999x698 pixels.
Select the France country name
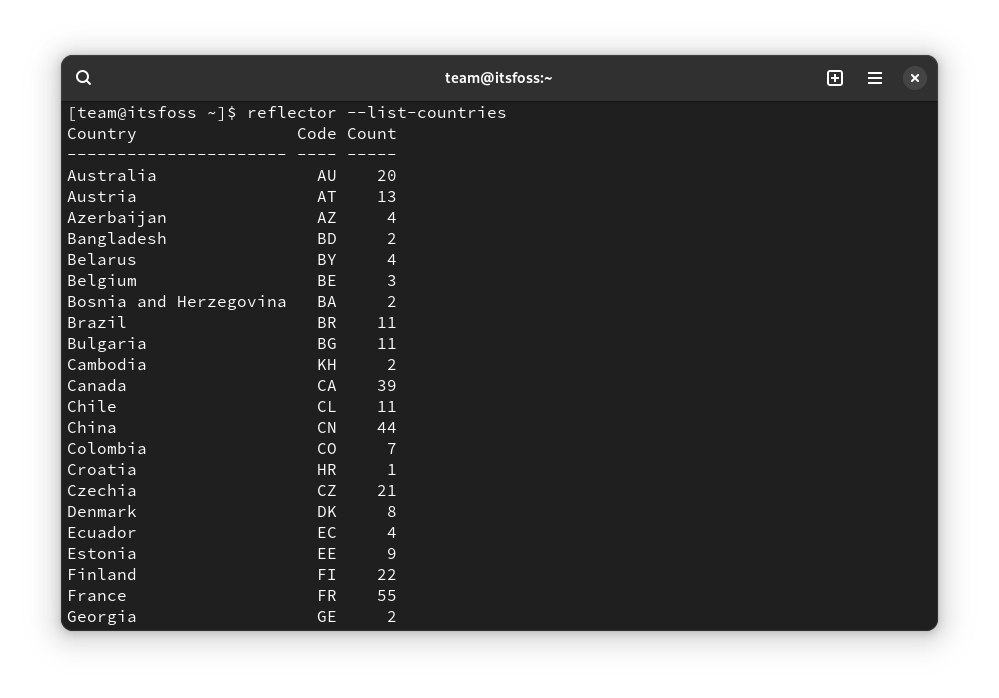(x=97, y=596)
